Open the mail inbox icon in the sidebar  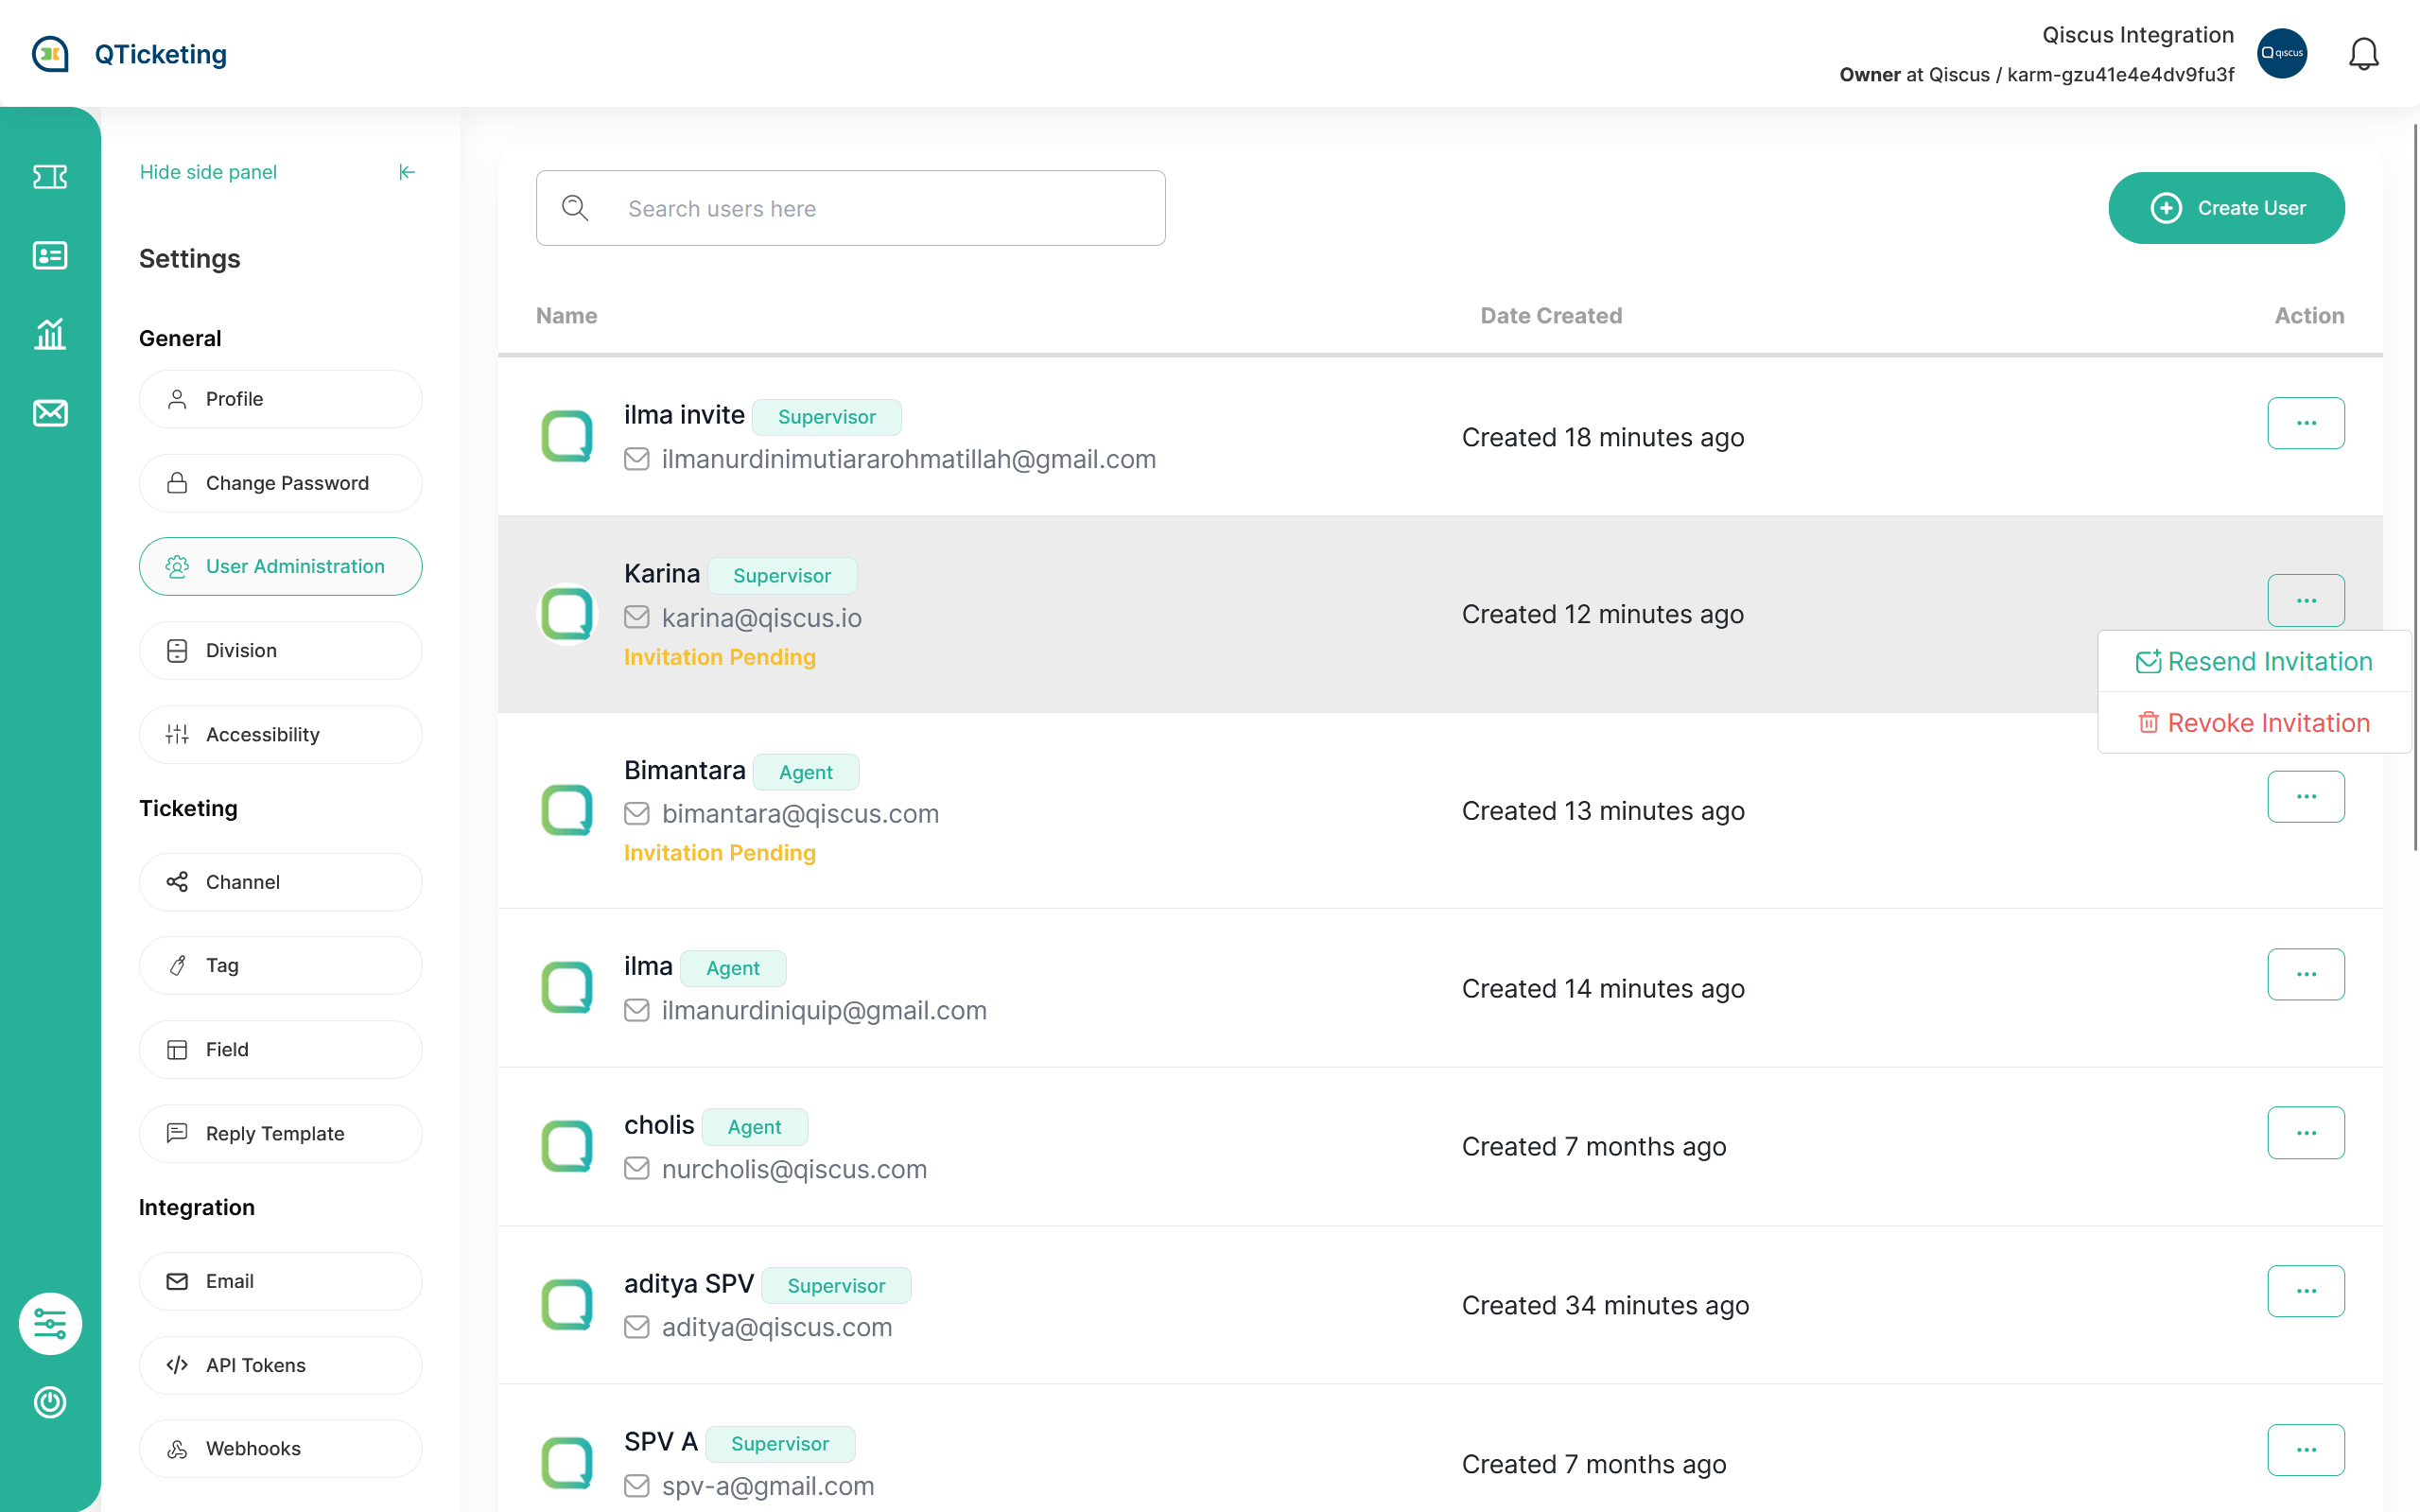50,412
